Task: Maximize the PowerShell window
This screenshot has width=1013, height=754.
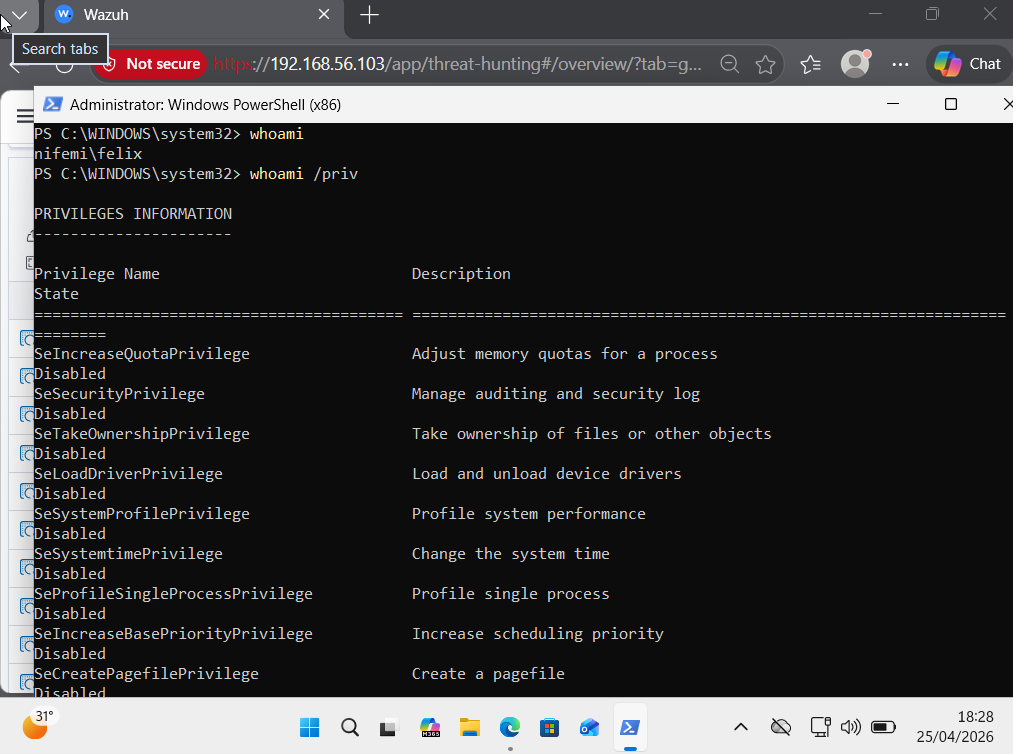Action: 951,104
